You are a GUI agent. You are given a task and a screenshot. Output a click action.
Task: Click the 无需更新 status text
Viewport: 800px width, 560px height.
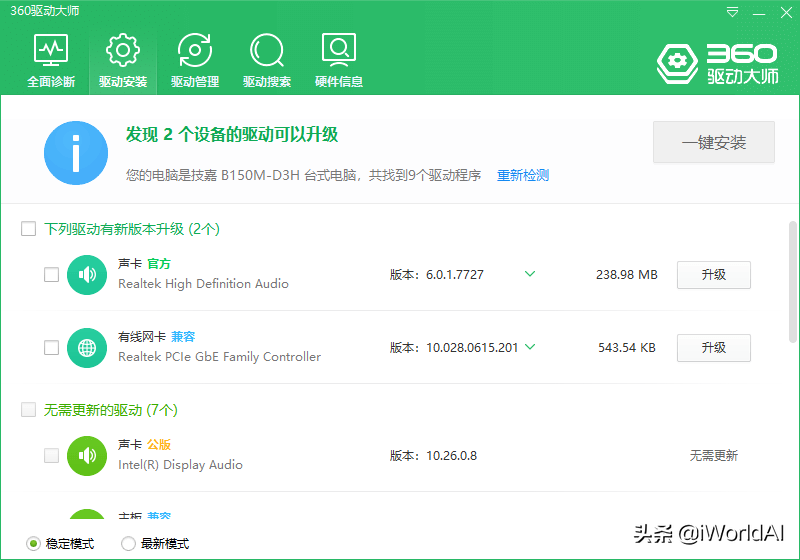click(714, 455)
